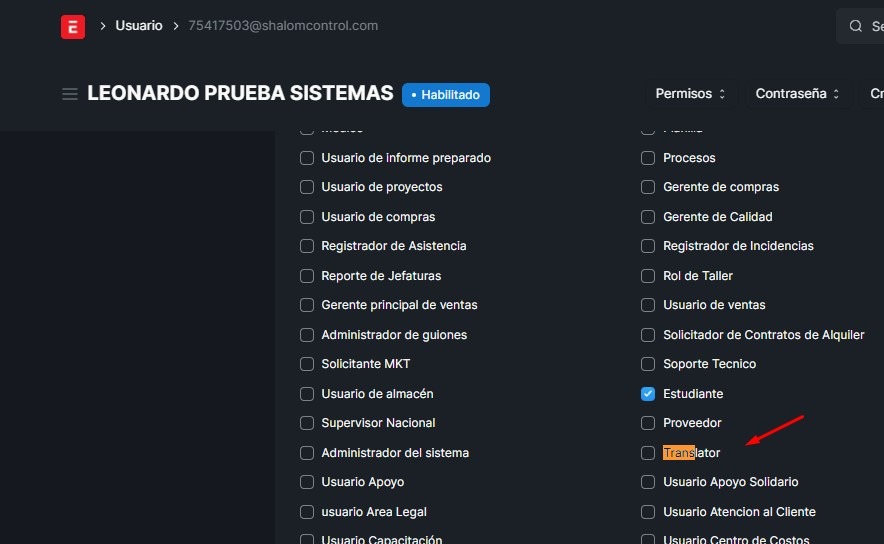Enable the Soporte Tecnico role

click(648, 364)
